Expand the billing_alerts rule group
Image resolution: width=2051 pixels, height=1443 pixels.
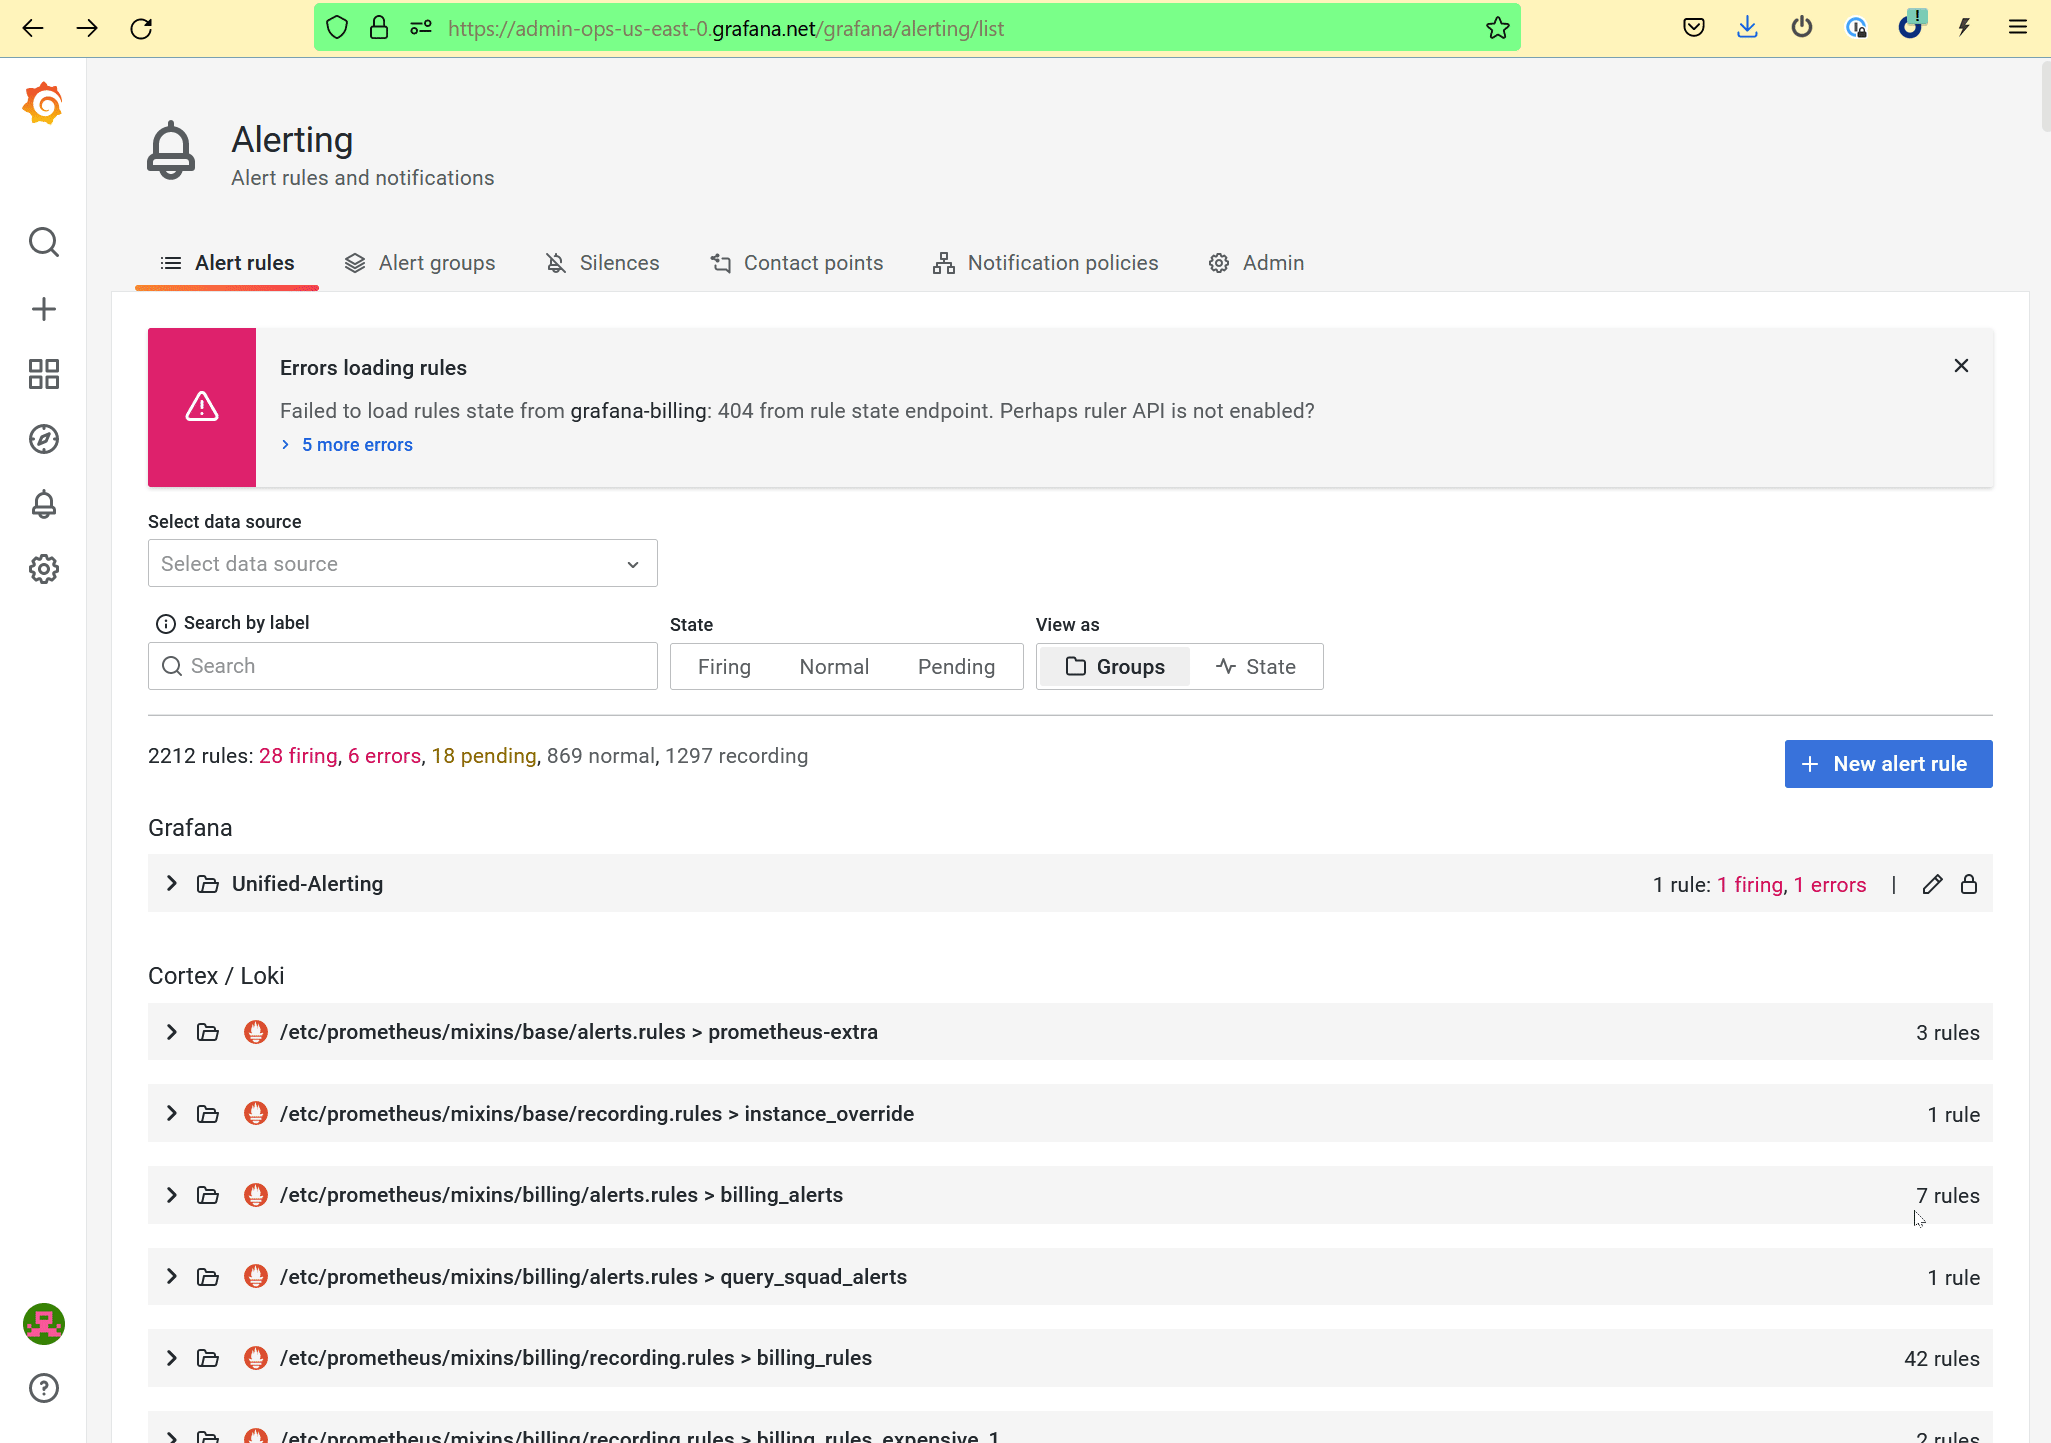[x=170, y=1195]
